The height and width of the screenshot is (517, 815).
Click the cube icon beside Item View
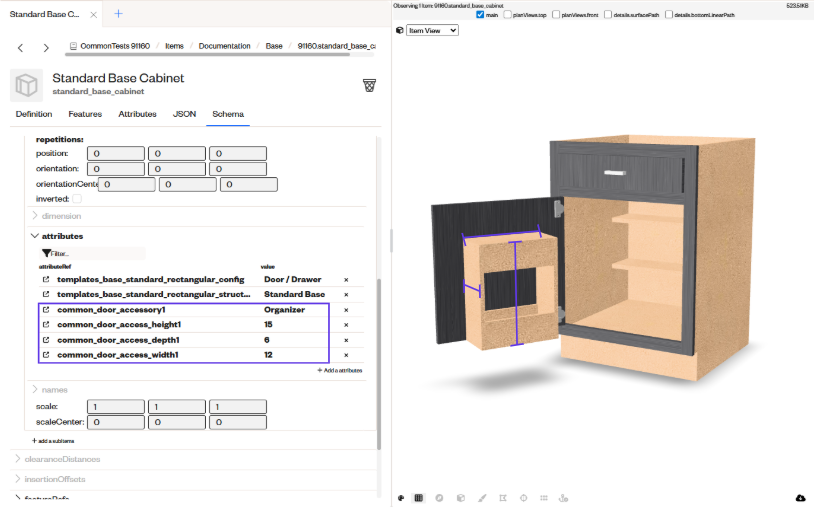(x=399, y=30)
